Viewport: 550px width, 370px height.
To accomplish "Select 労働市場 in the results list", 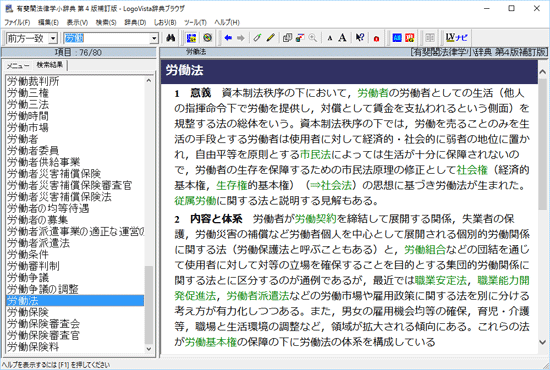I will pos(28,128).
